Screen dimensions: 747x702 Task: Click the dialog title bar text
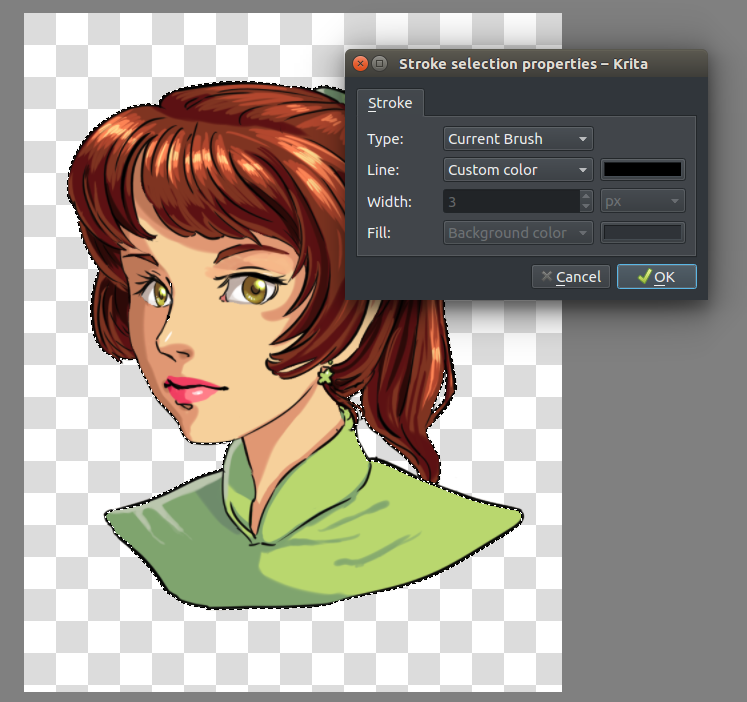523,64
